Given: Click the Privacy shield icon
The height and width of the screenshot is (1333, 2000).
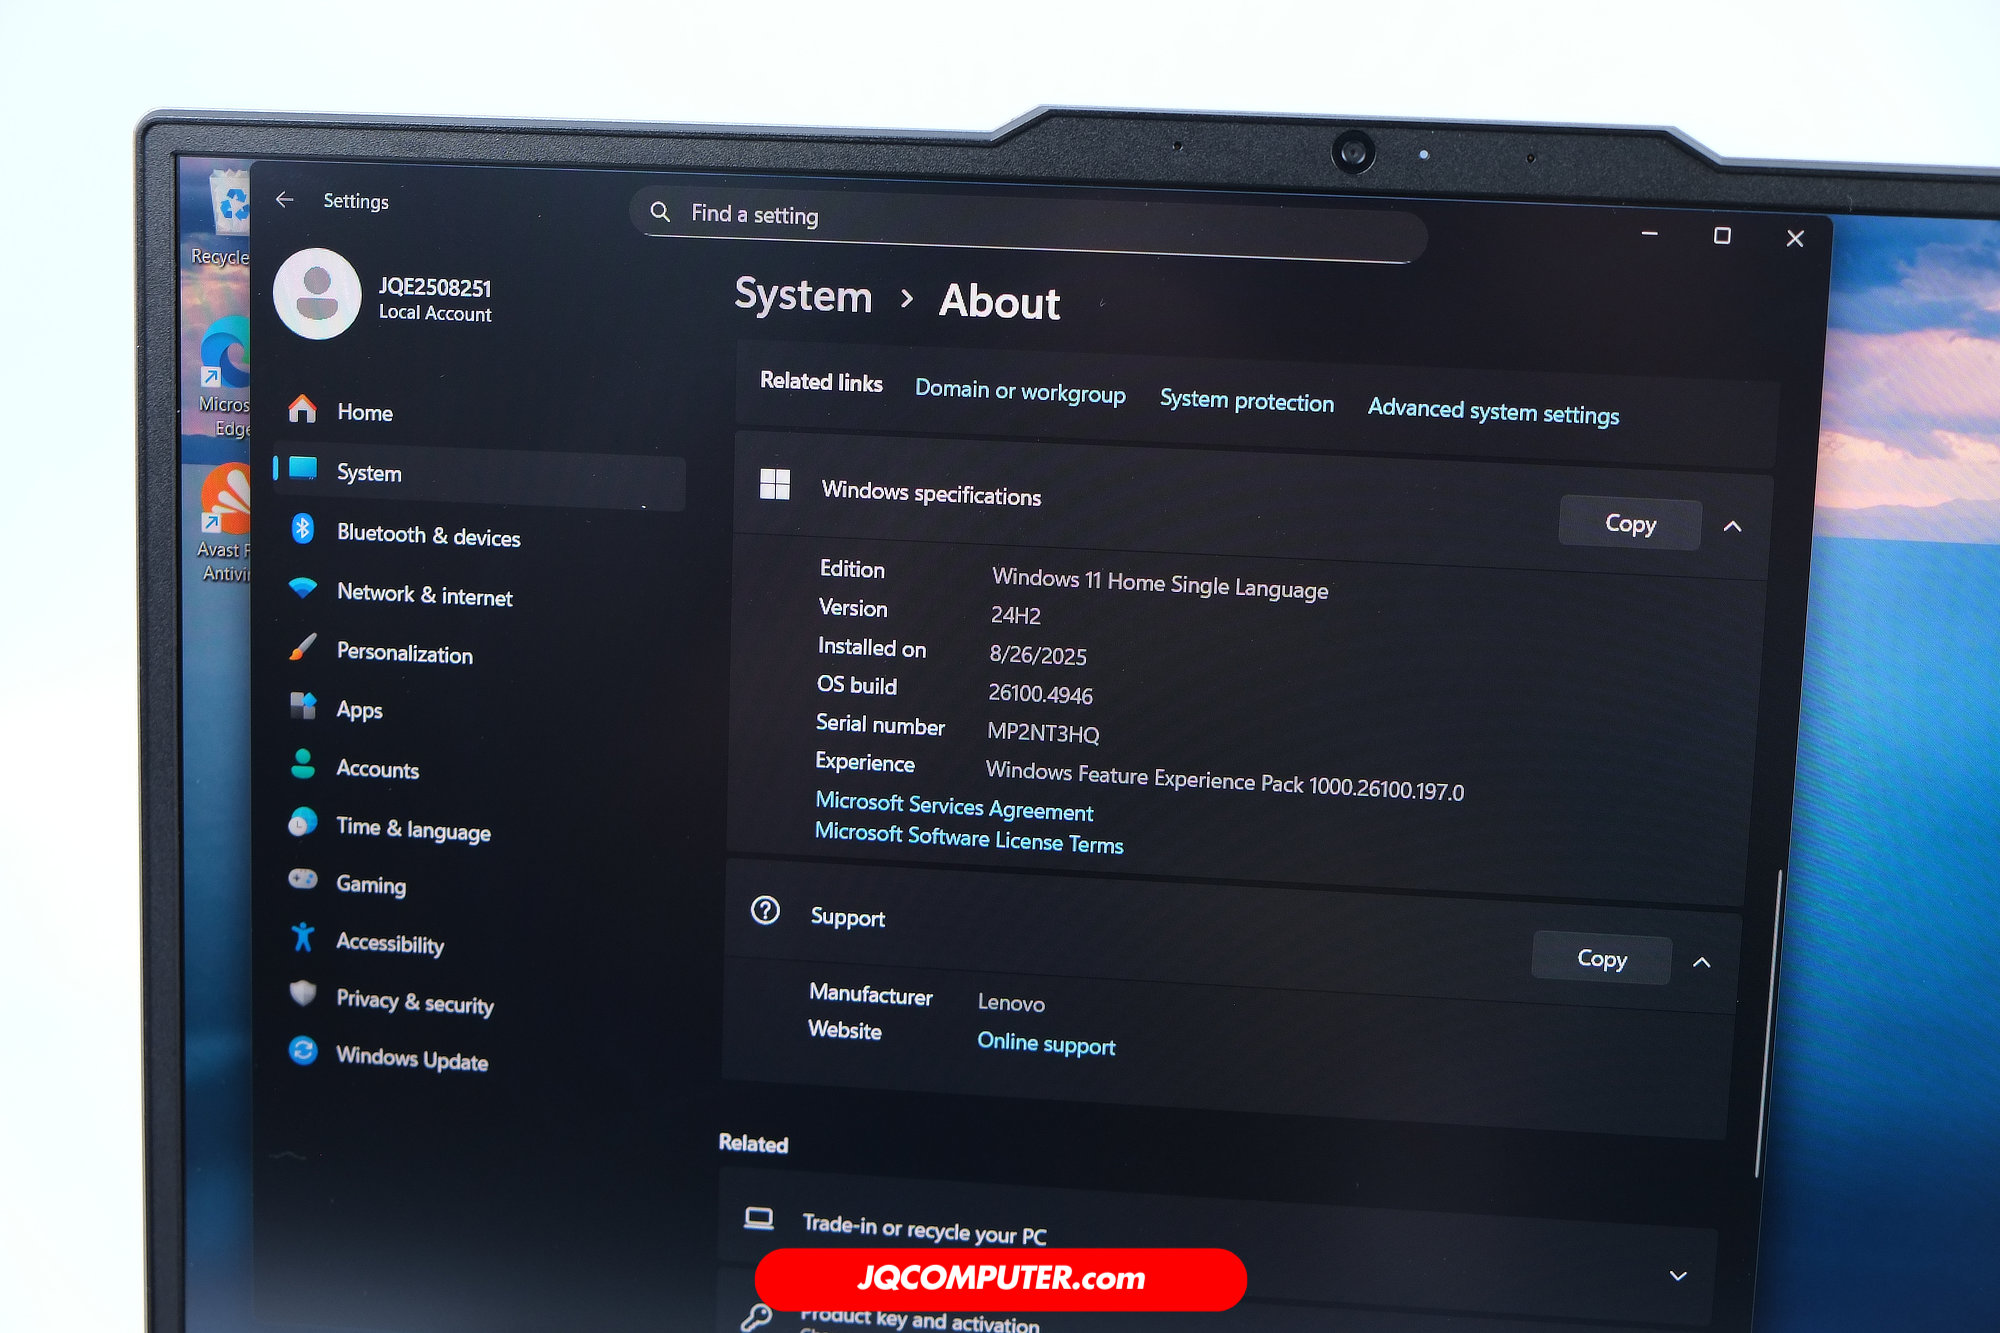Looking at the screenshot, I should coord(302,993).
